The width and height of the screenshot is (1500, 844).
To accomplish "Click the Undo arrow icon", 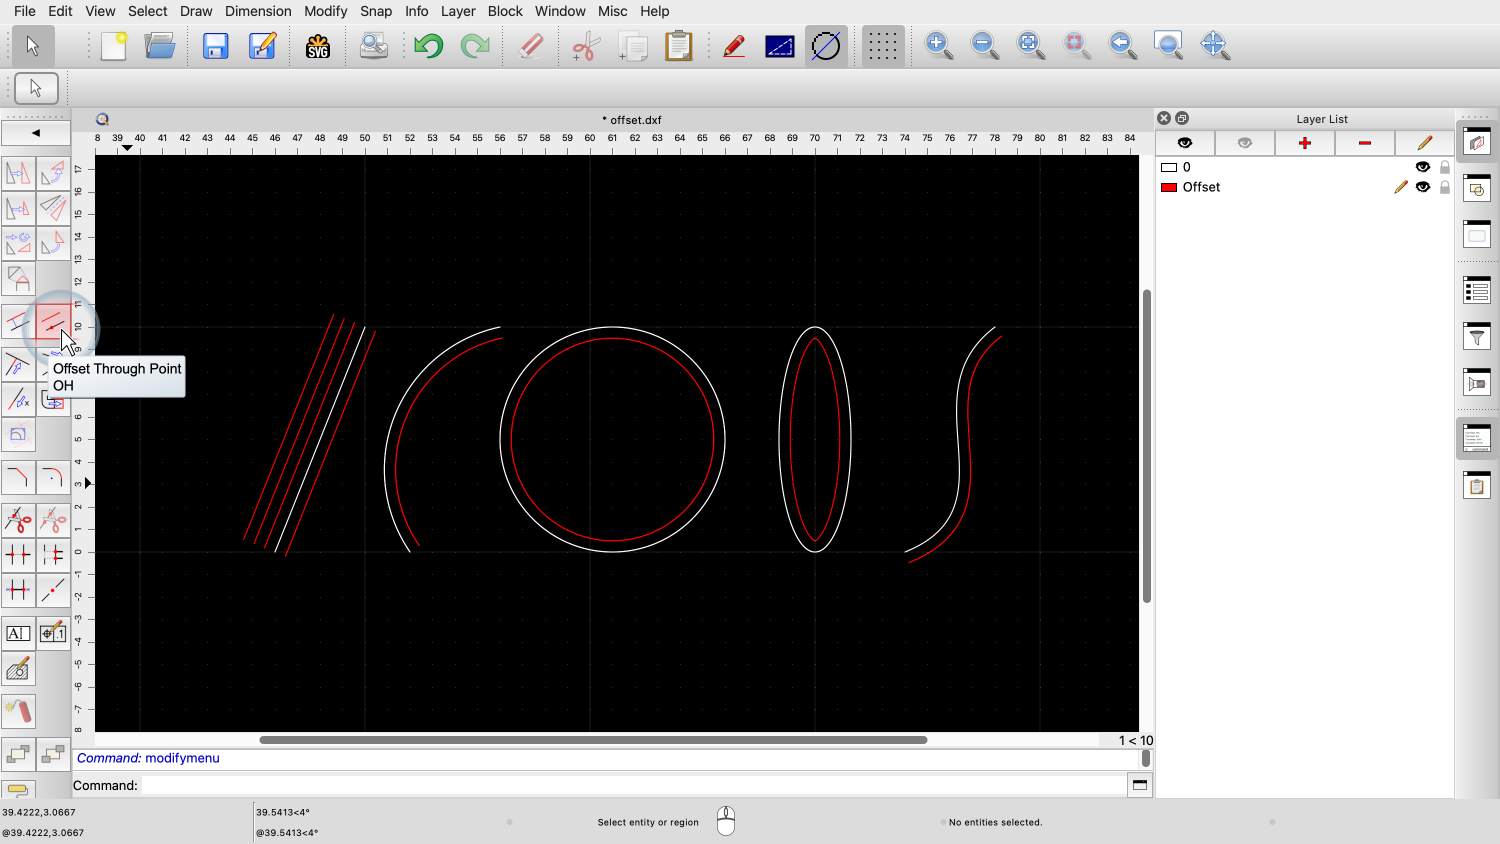I will point(428,45).
